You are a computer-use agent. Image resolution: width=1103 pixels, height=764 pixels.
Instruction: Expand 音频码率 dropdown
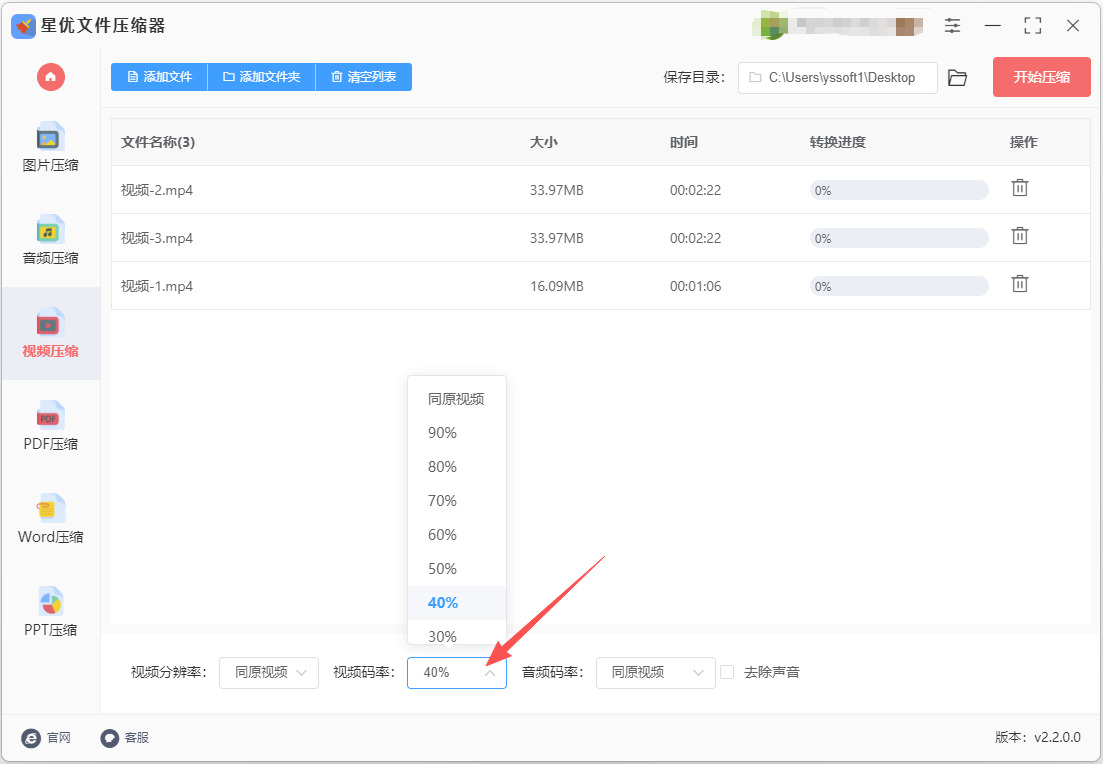coord(656,673)
